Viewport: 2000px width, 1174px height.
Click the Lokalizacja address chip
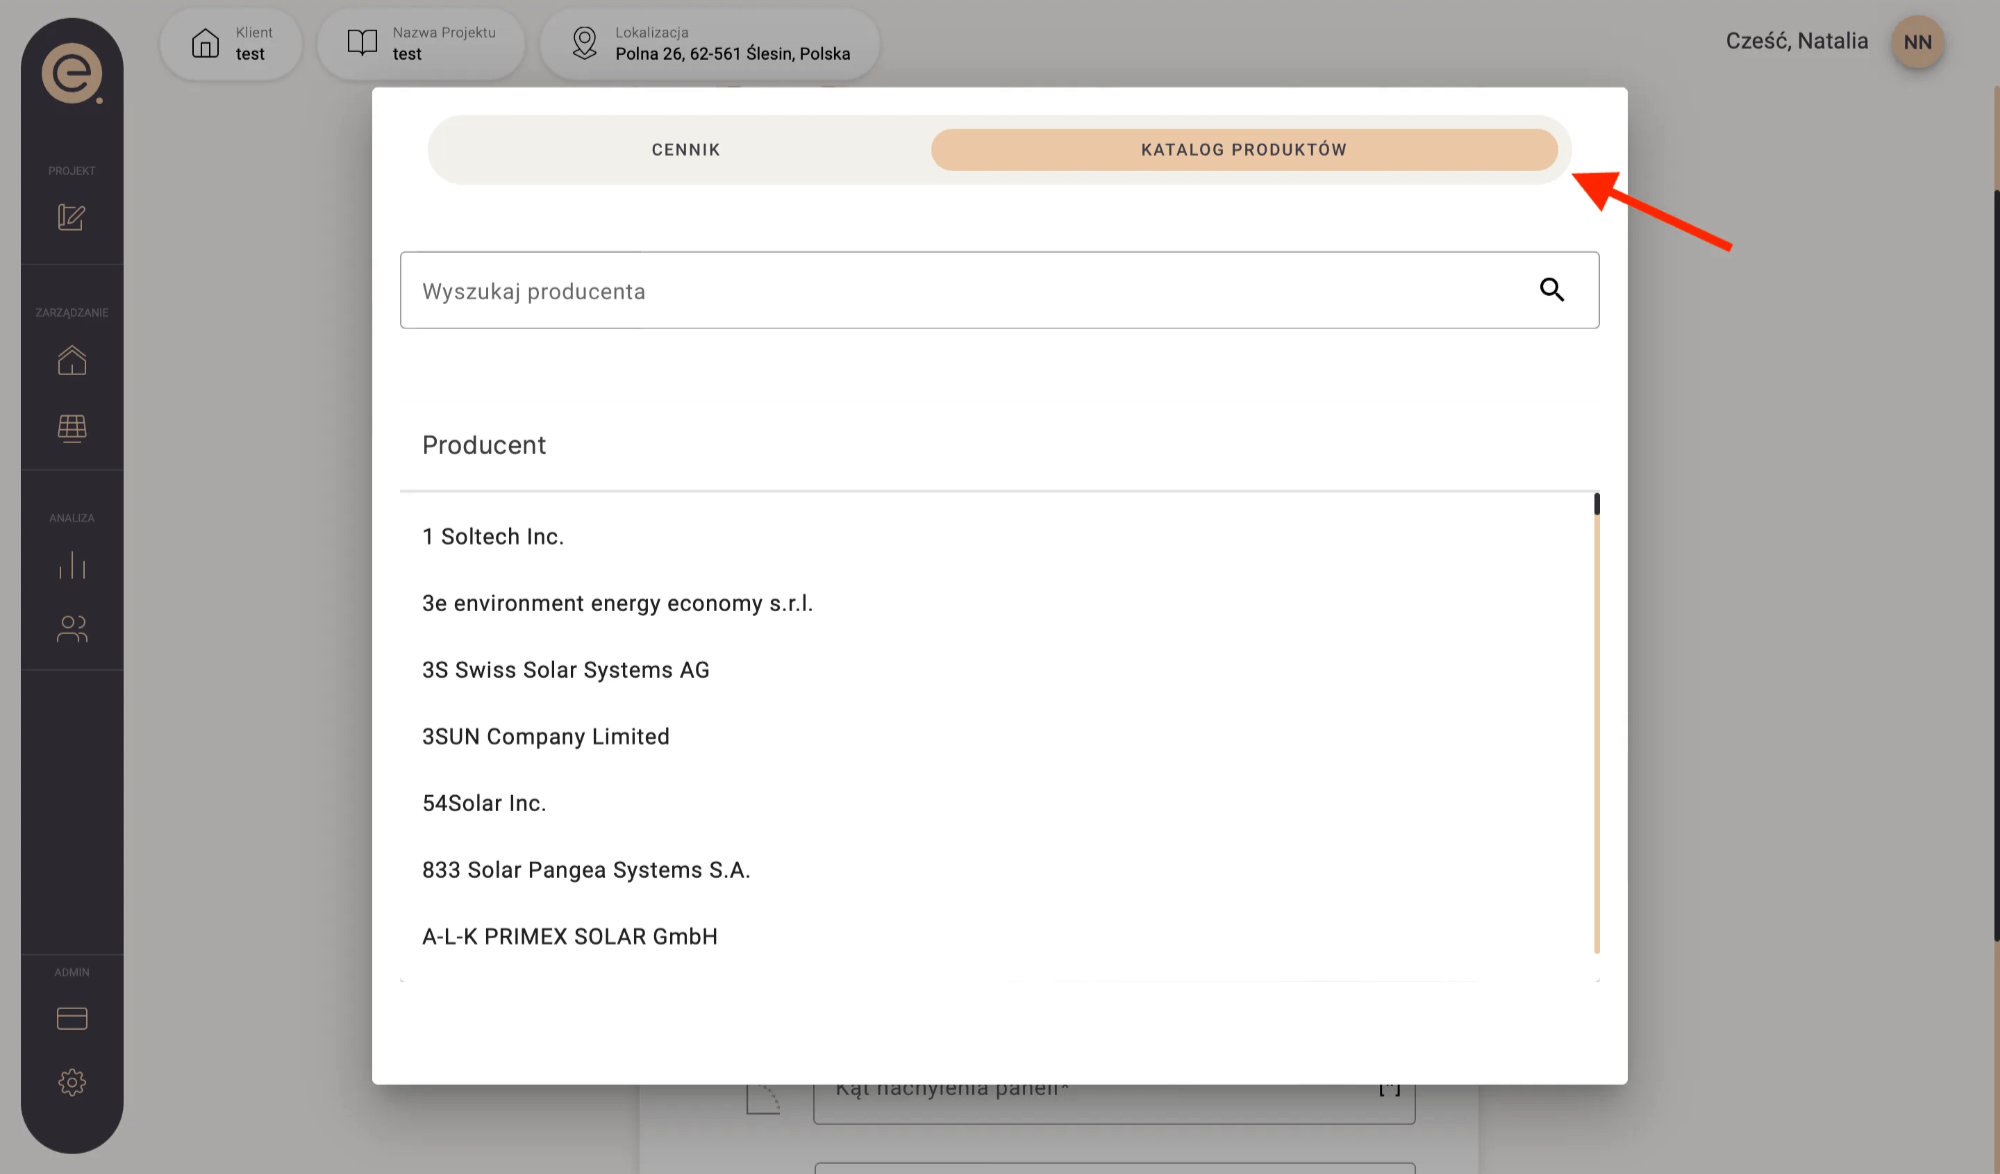coord(710,43)
